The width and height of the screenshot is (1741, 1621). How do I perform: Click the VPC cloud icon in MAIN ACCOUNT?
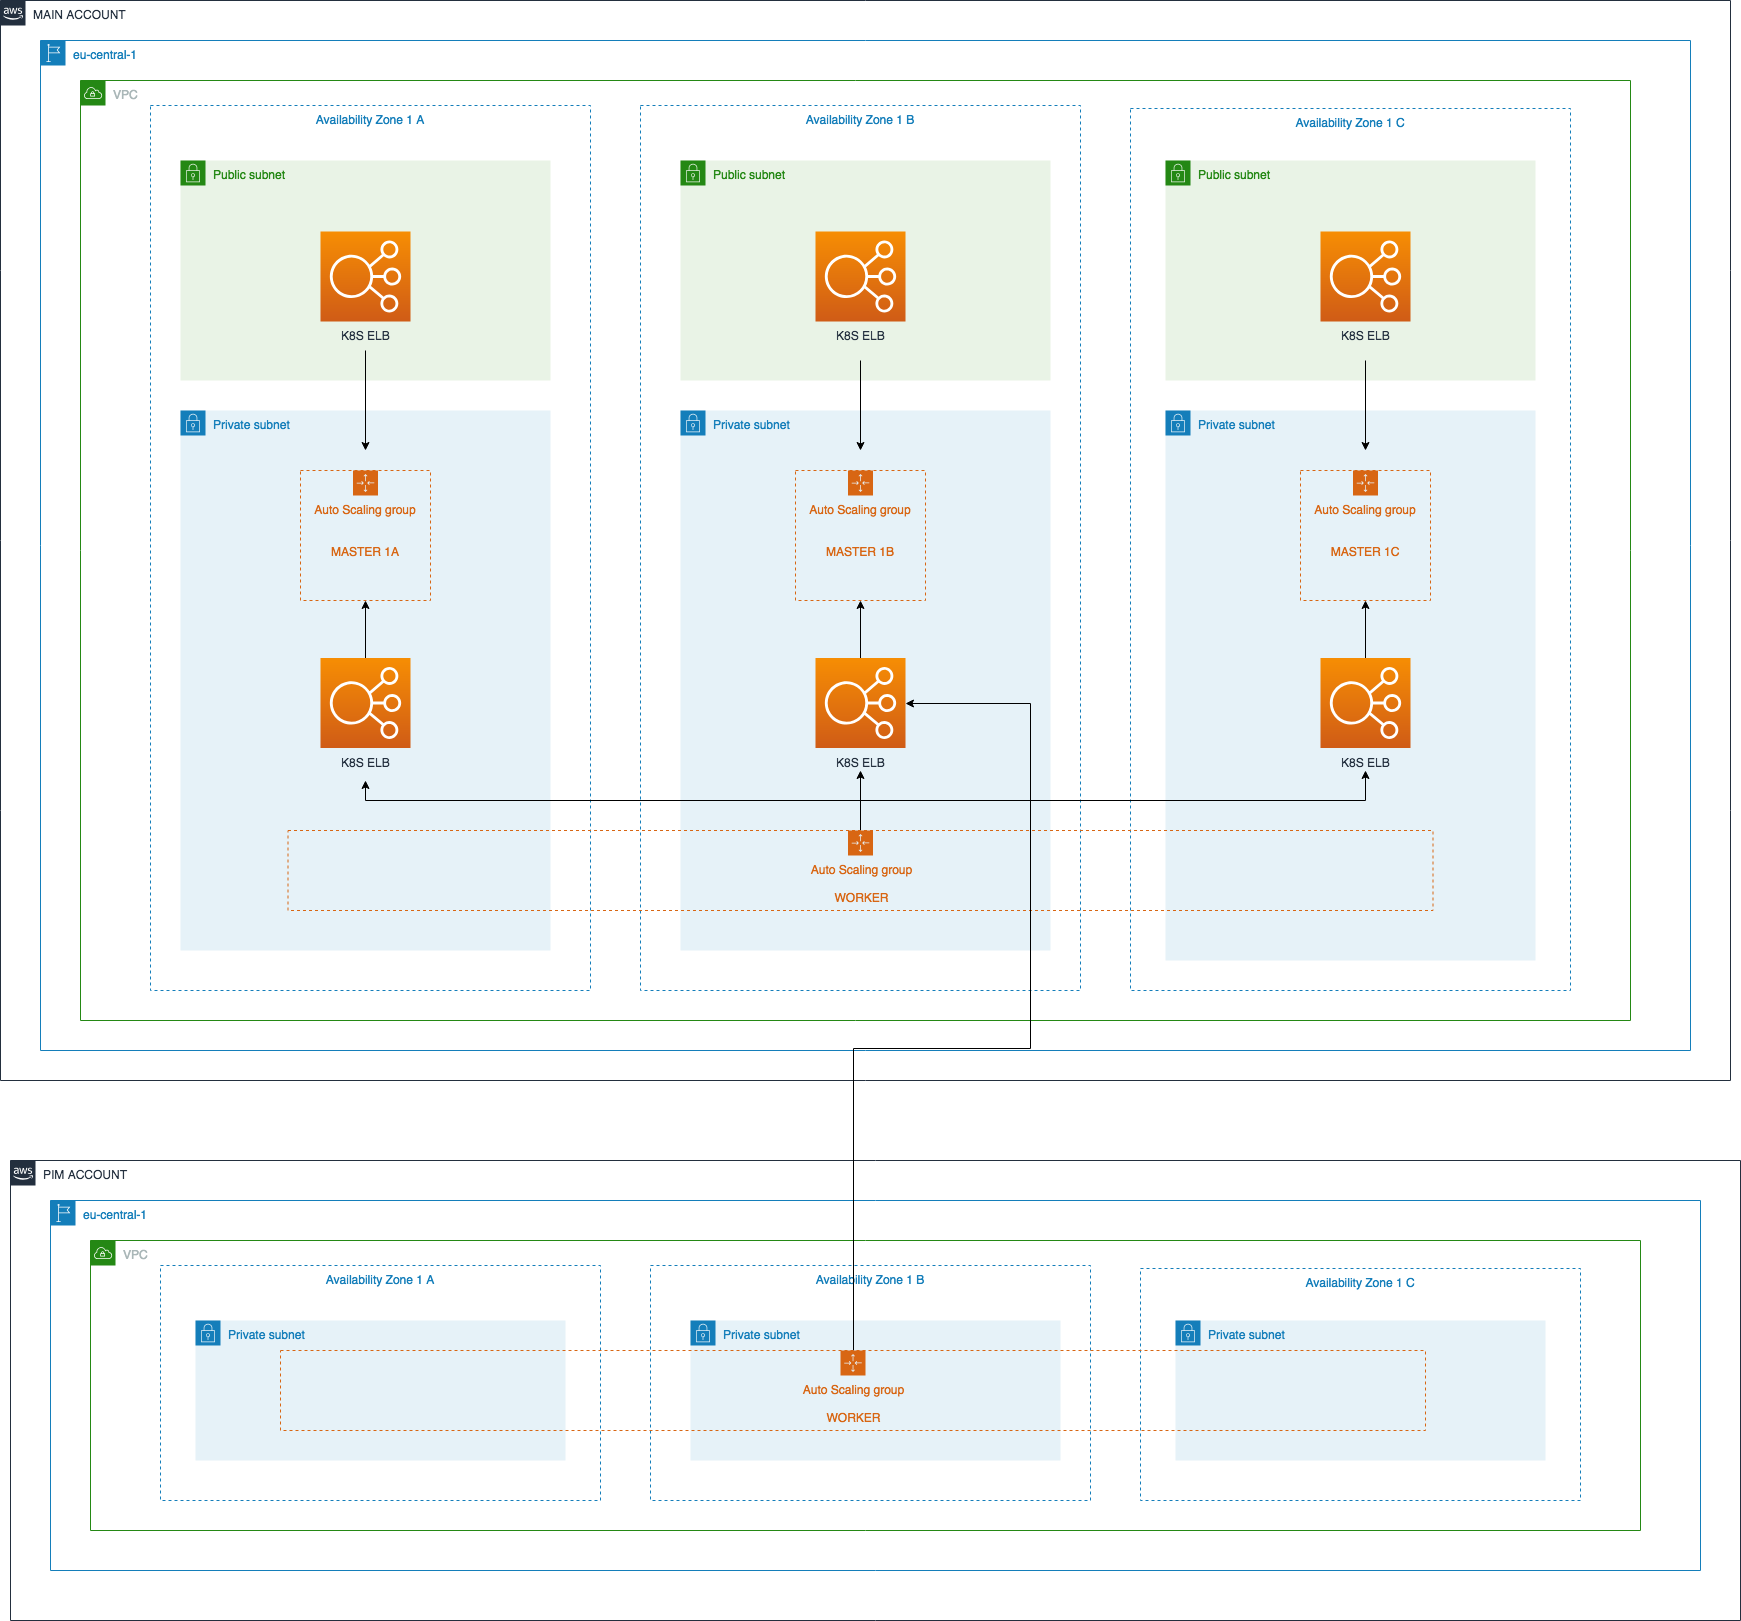pos(93,91)
